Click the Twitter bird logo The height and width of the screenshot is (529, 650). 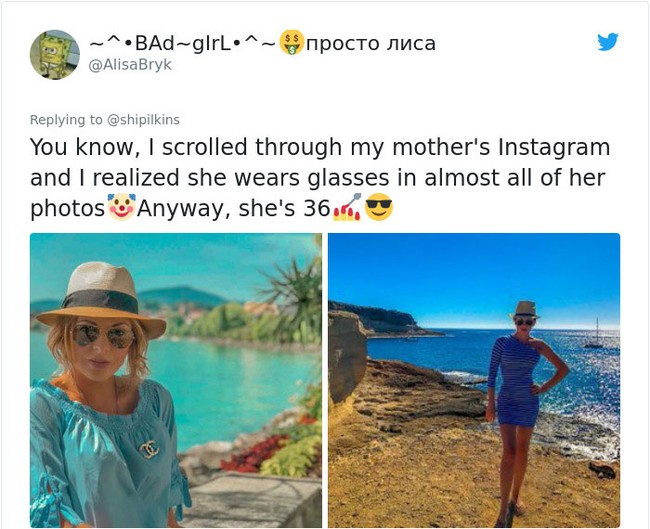(607, 42)
